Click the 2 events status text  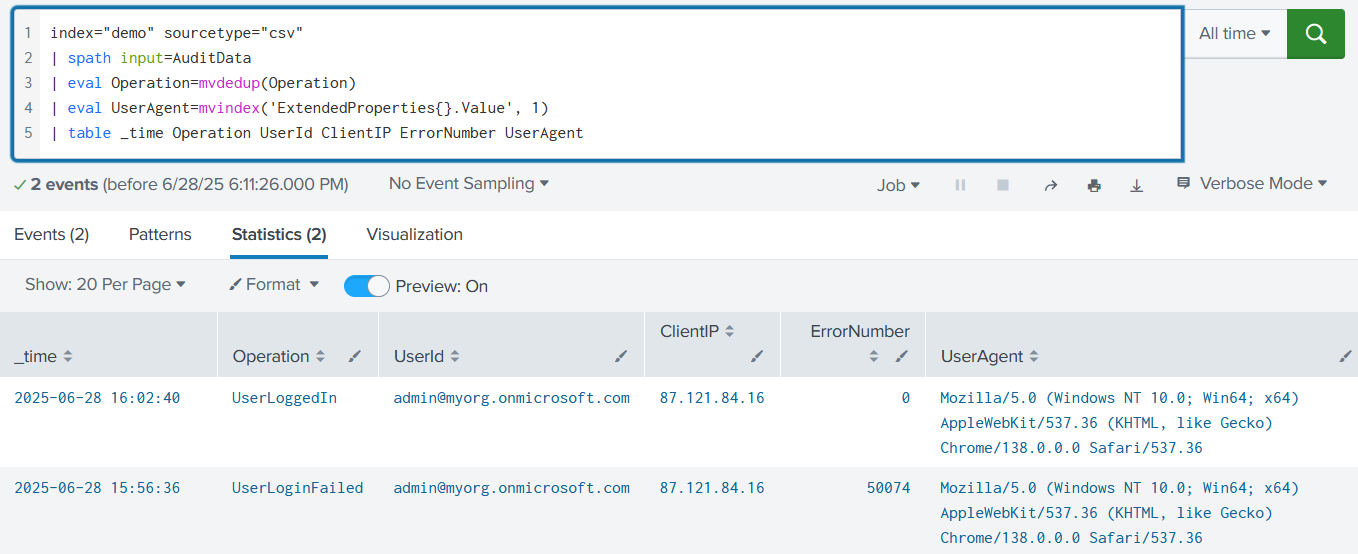click(x=64, y=184)
